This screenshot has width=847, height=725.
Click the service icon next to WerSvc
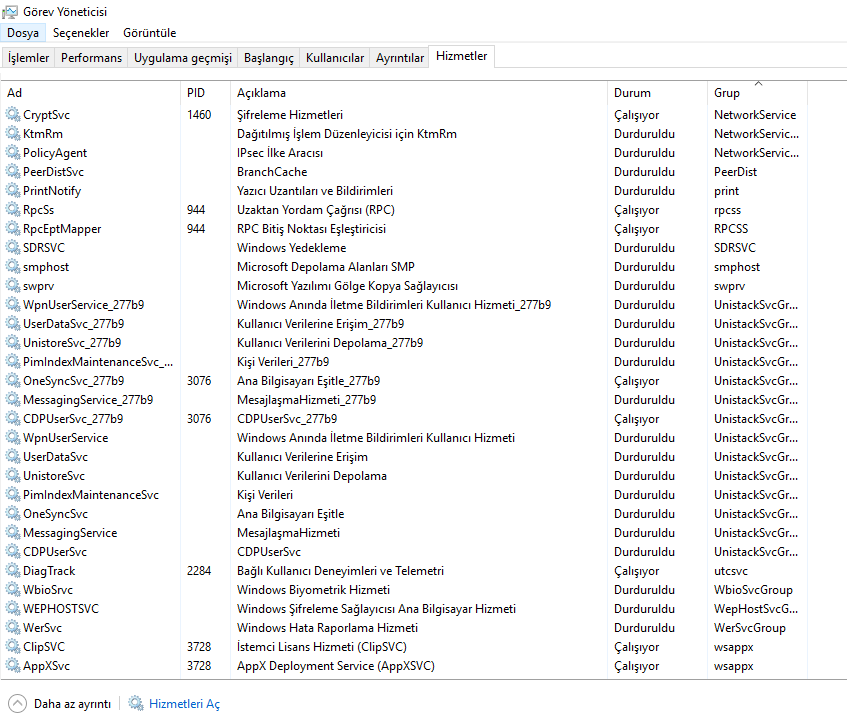click(13, 628)
